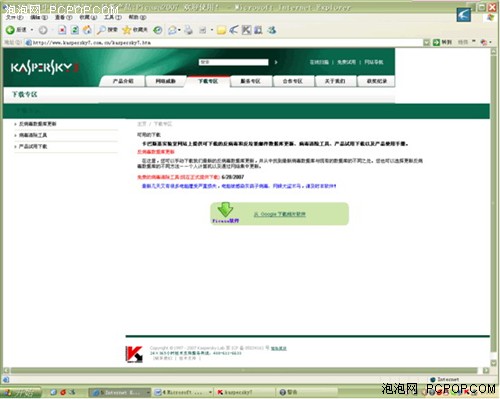Click the book research toolbar icon
Viewport: 500px width, 399px height.
click(258, 30)
